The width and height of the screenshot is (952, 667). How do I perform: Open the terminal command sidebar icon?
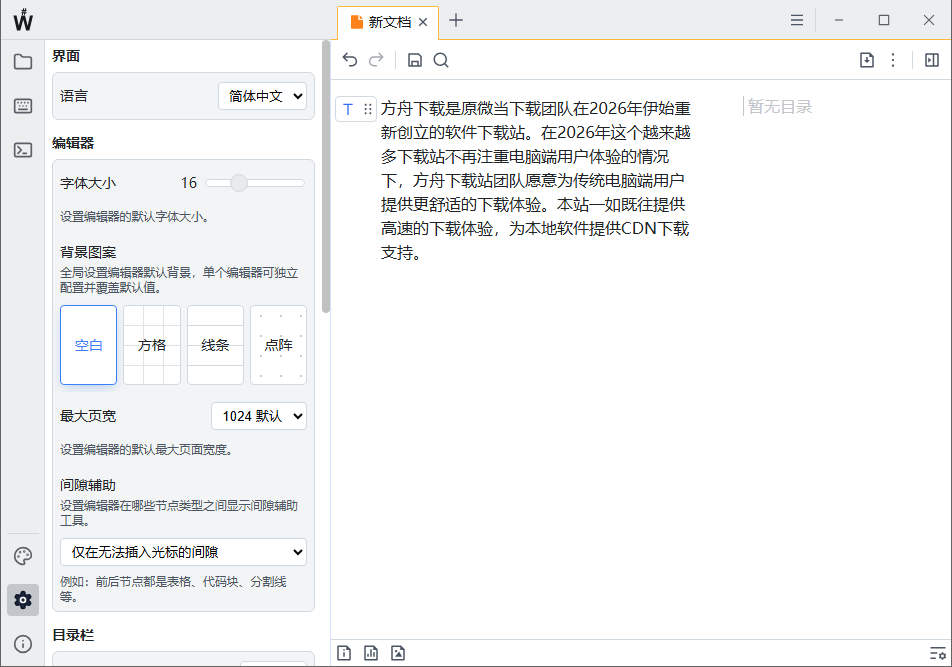(x=23, y=150)
